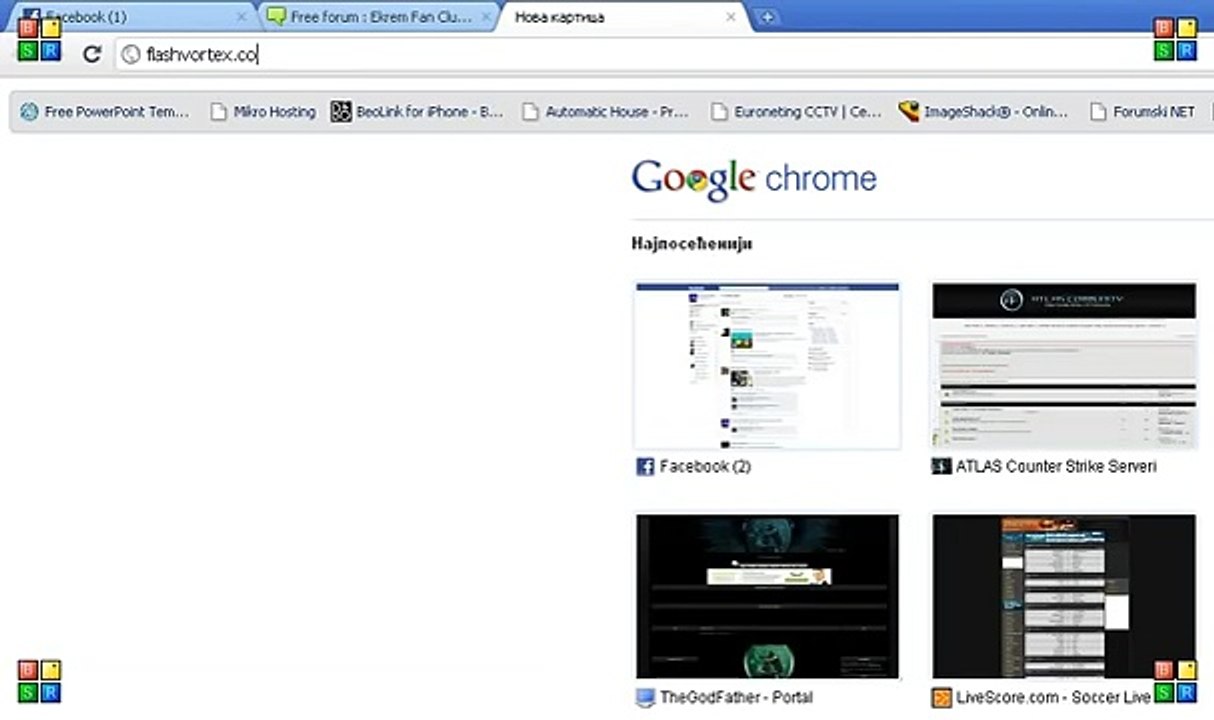Viewport: 1214px width, 720px height.
Task: Open the Euroneting CCTV bookmark
Action: point(796,112)
